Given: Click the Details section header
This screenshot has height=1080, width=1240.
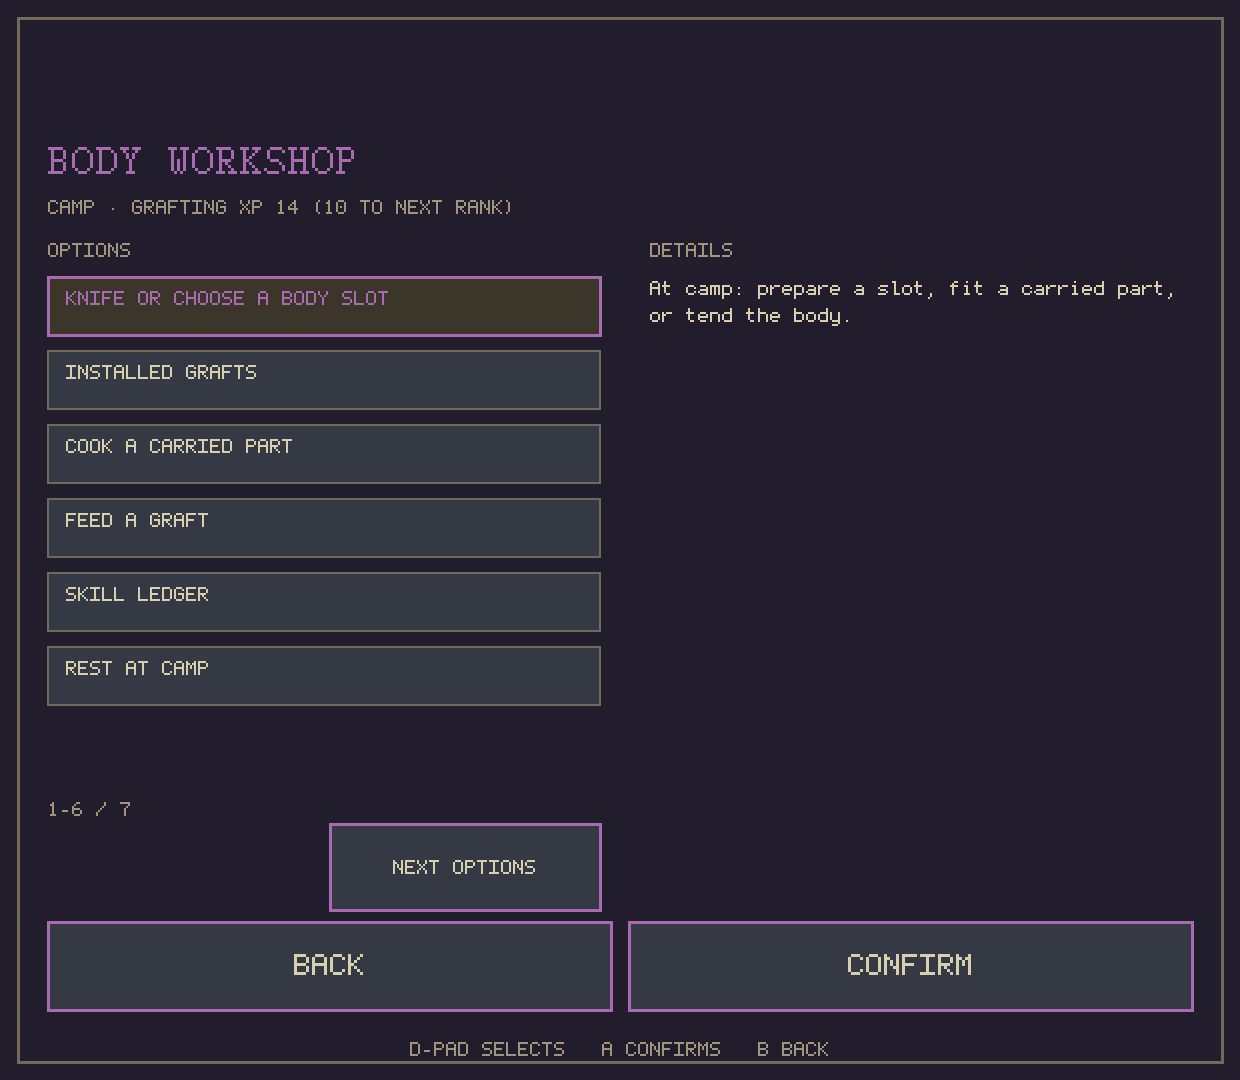Looking at the screenshot, I should point(691,250).
